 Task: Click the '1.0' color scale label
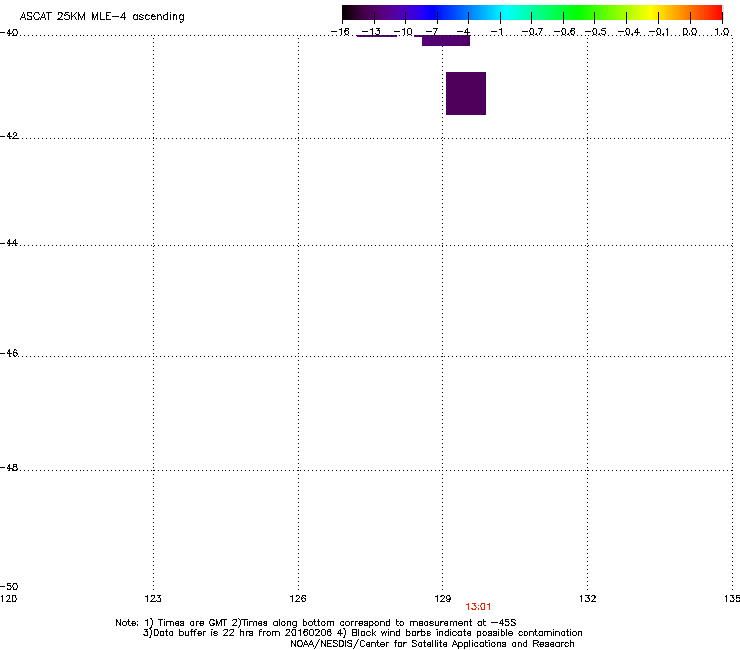click(722, 32)
